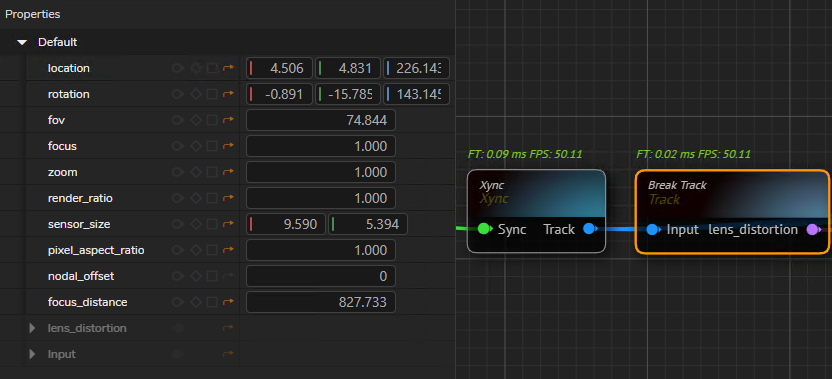Image resolution: width=832 pixels, height=379 pixels.
Task: Collapse the Default properties group
Action: point(22,42)
